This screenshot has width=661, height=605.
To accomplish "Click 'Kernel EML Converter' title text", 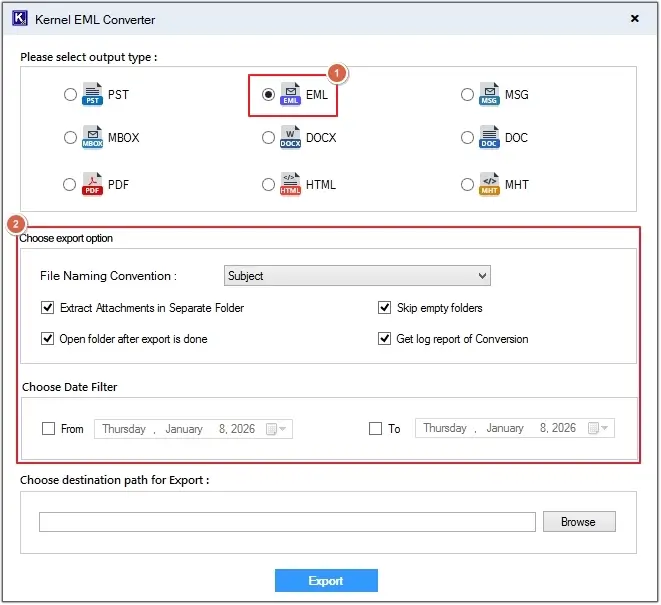I will click(x=95, y=19).
